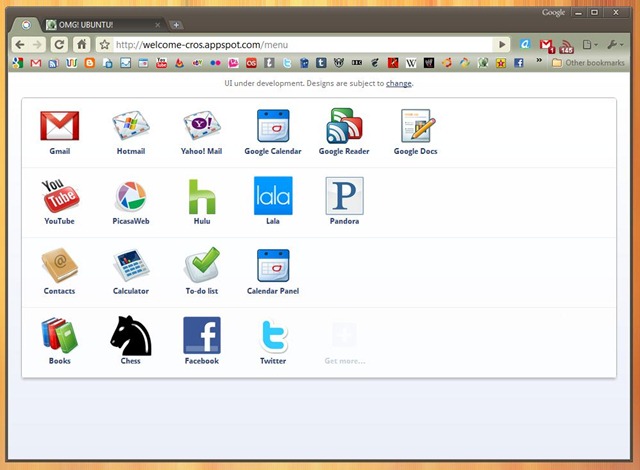
Task: Open the Last.fm bookmark in bookmarks bar
Action: coord(251,63)
